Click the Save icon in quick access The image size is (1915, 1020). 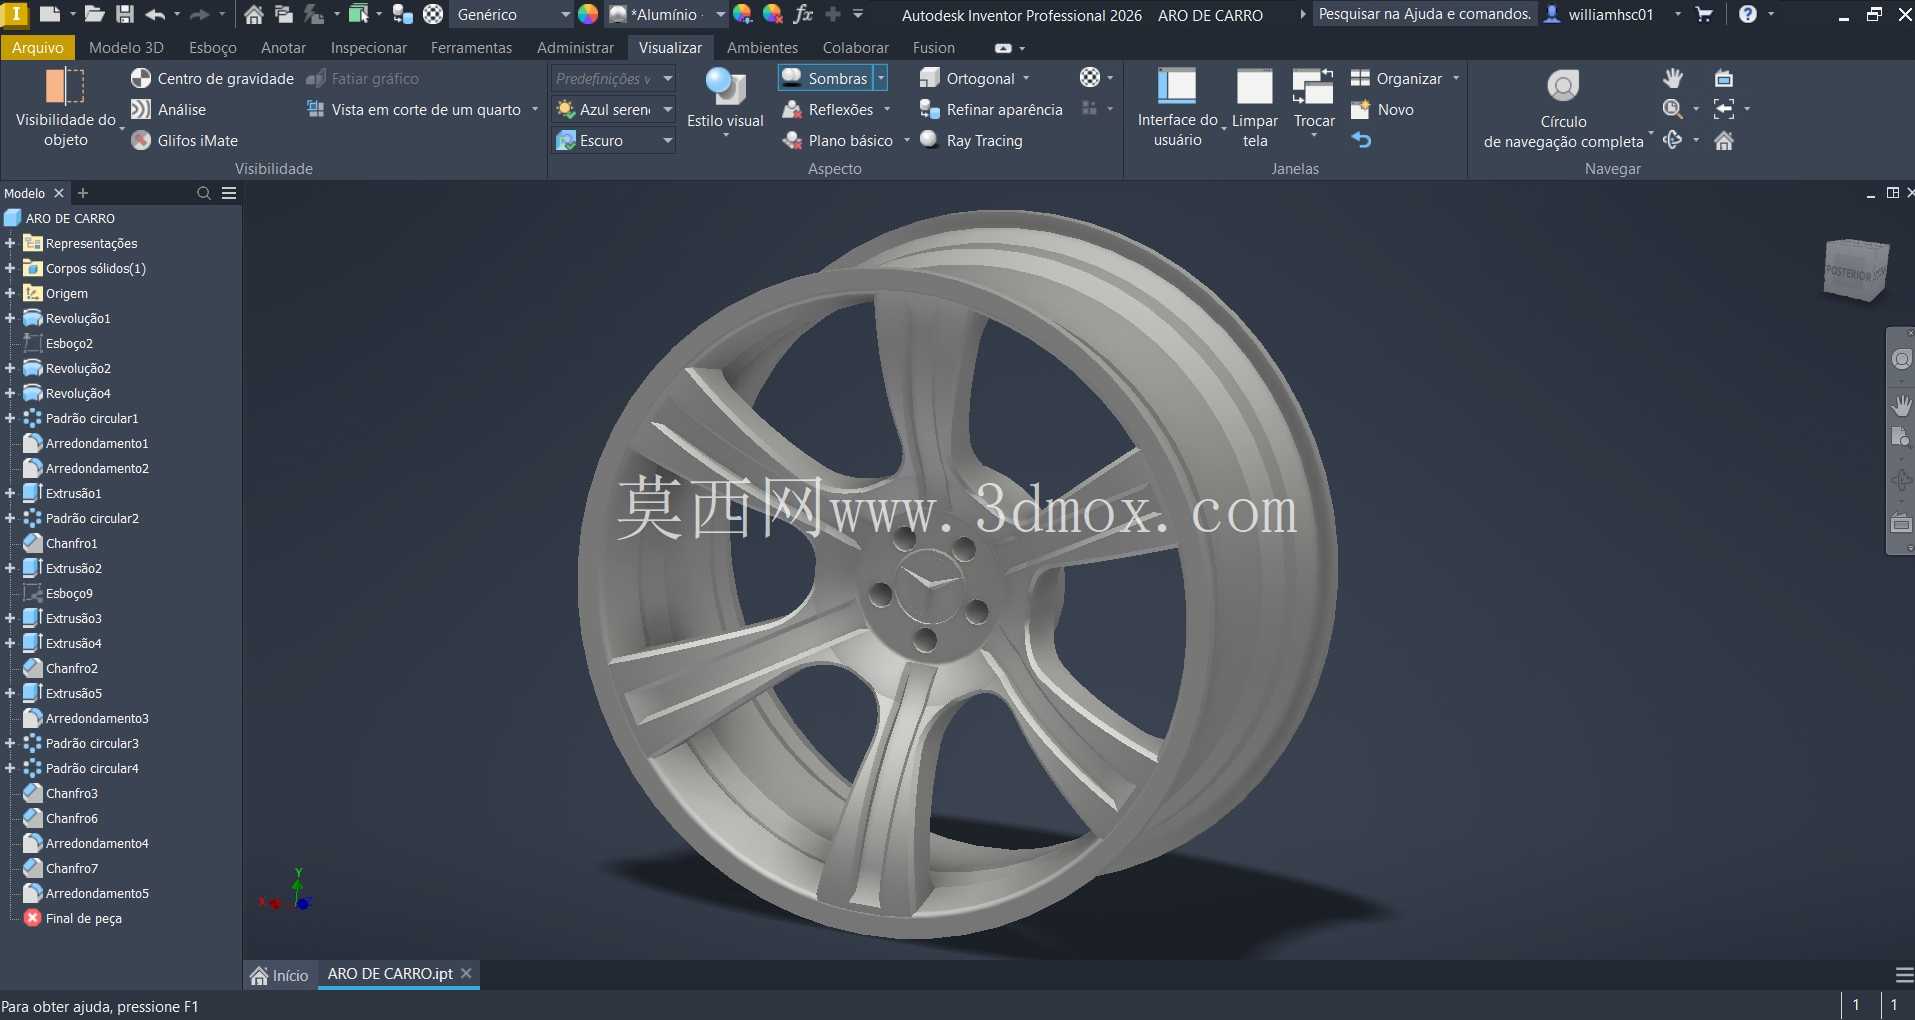pyautogui.click(x=124, y=14)
